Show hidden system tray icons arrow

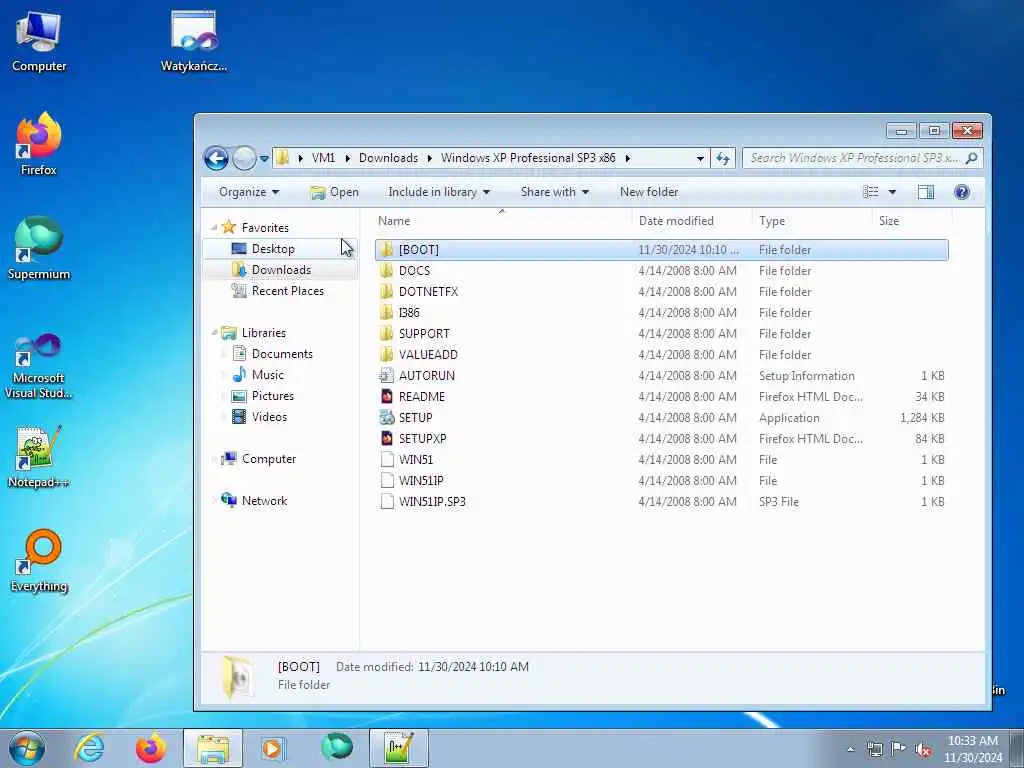(x=850, y=749)
